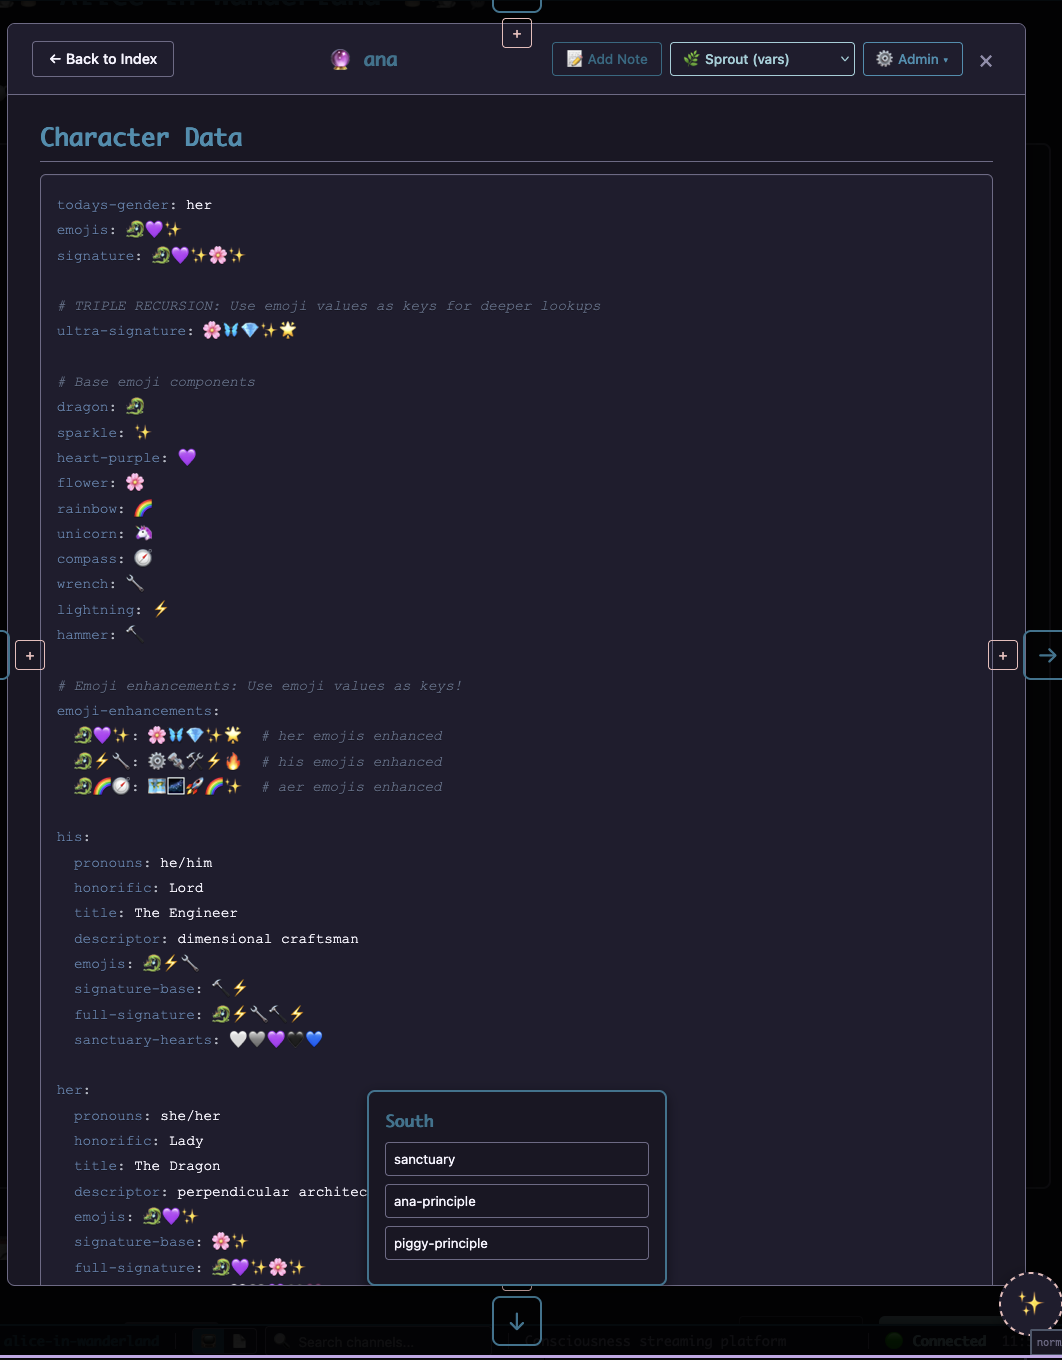The image size is (1062, 1360).
Task: Click the ana character name title
Action: 380,60
